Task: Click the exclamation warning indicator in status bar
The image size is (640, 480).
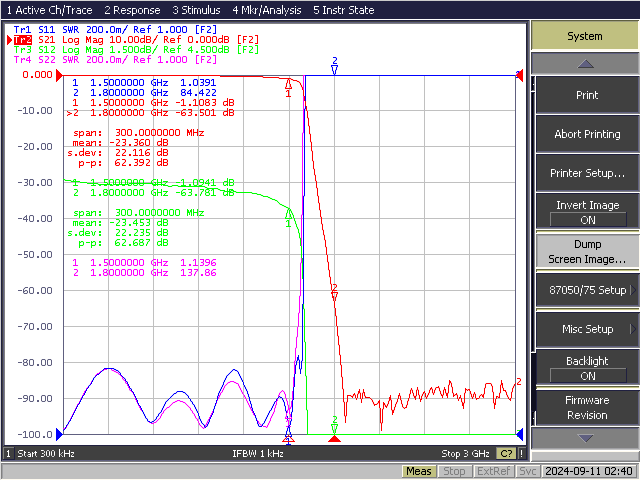Action: click(521, 453)
